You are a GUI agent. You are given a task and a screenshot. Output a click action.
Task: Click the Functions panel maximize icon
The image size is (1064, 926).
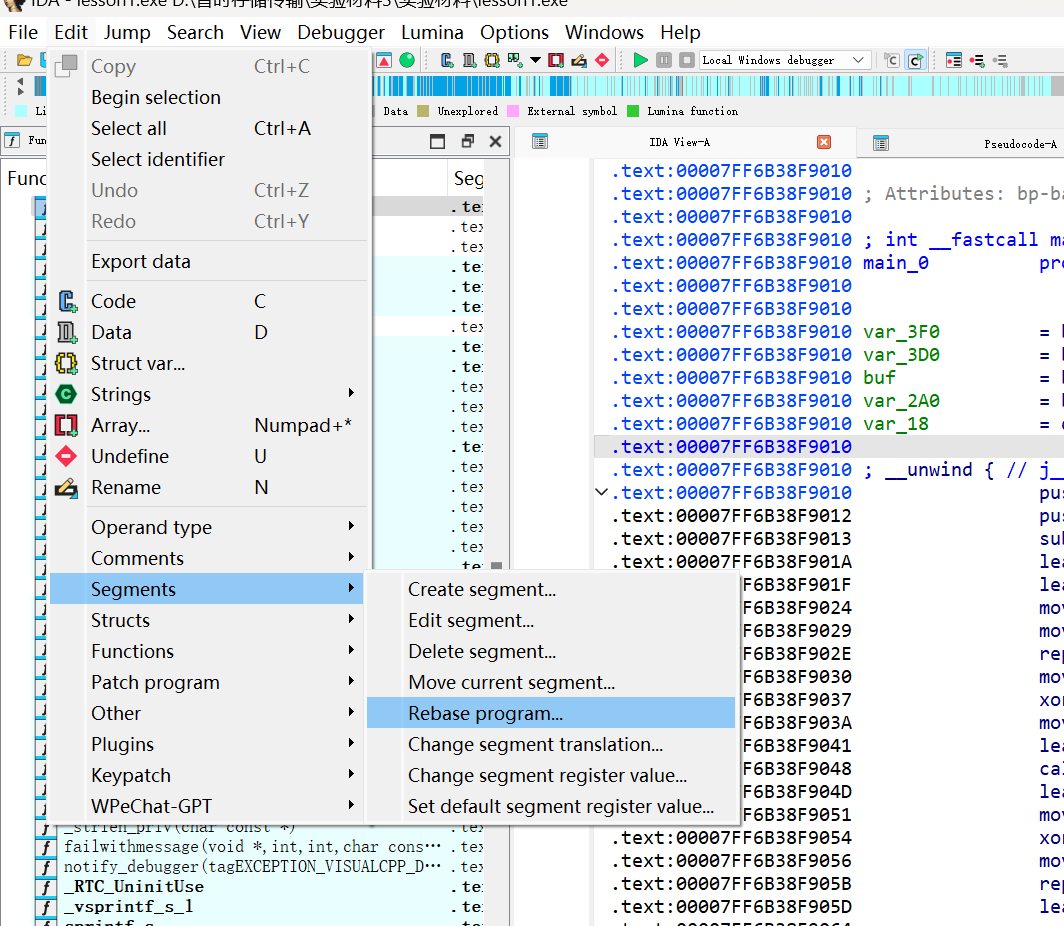tap(438, 141)
